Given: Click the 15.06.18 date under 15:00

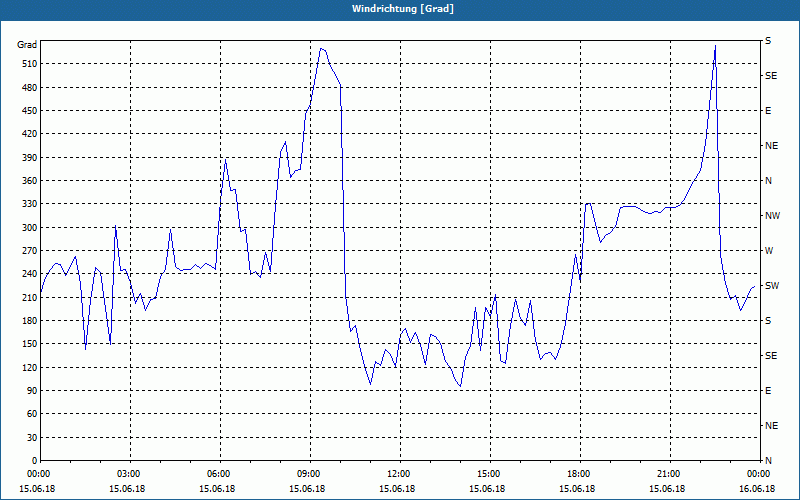Looking at the screenshot, I should click(x=487, y=489).
